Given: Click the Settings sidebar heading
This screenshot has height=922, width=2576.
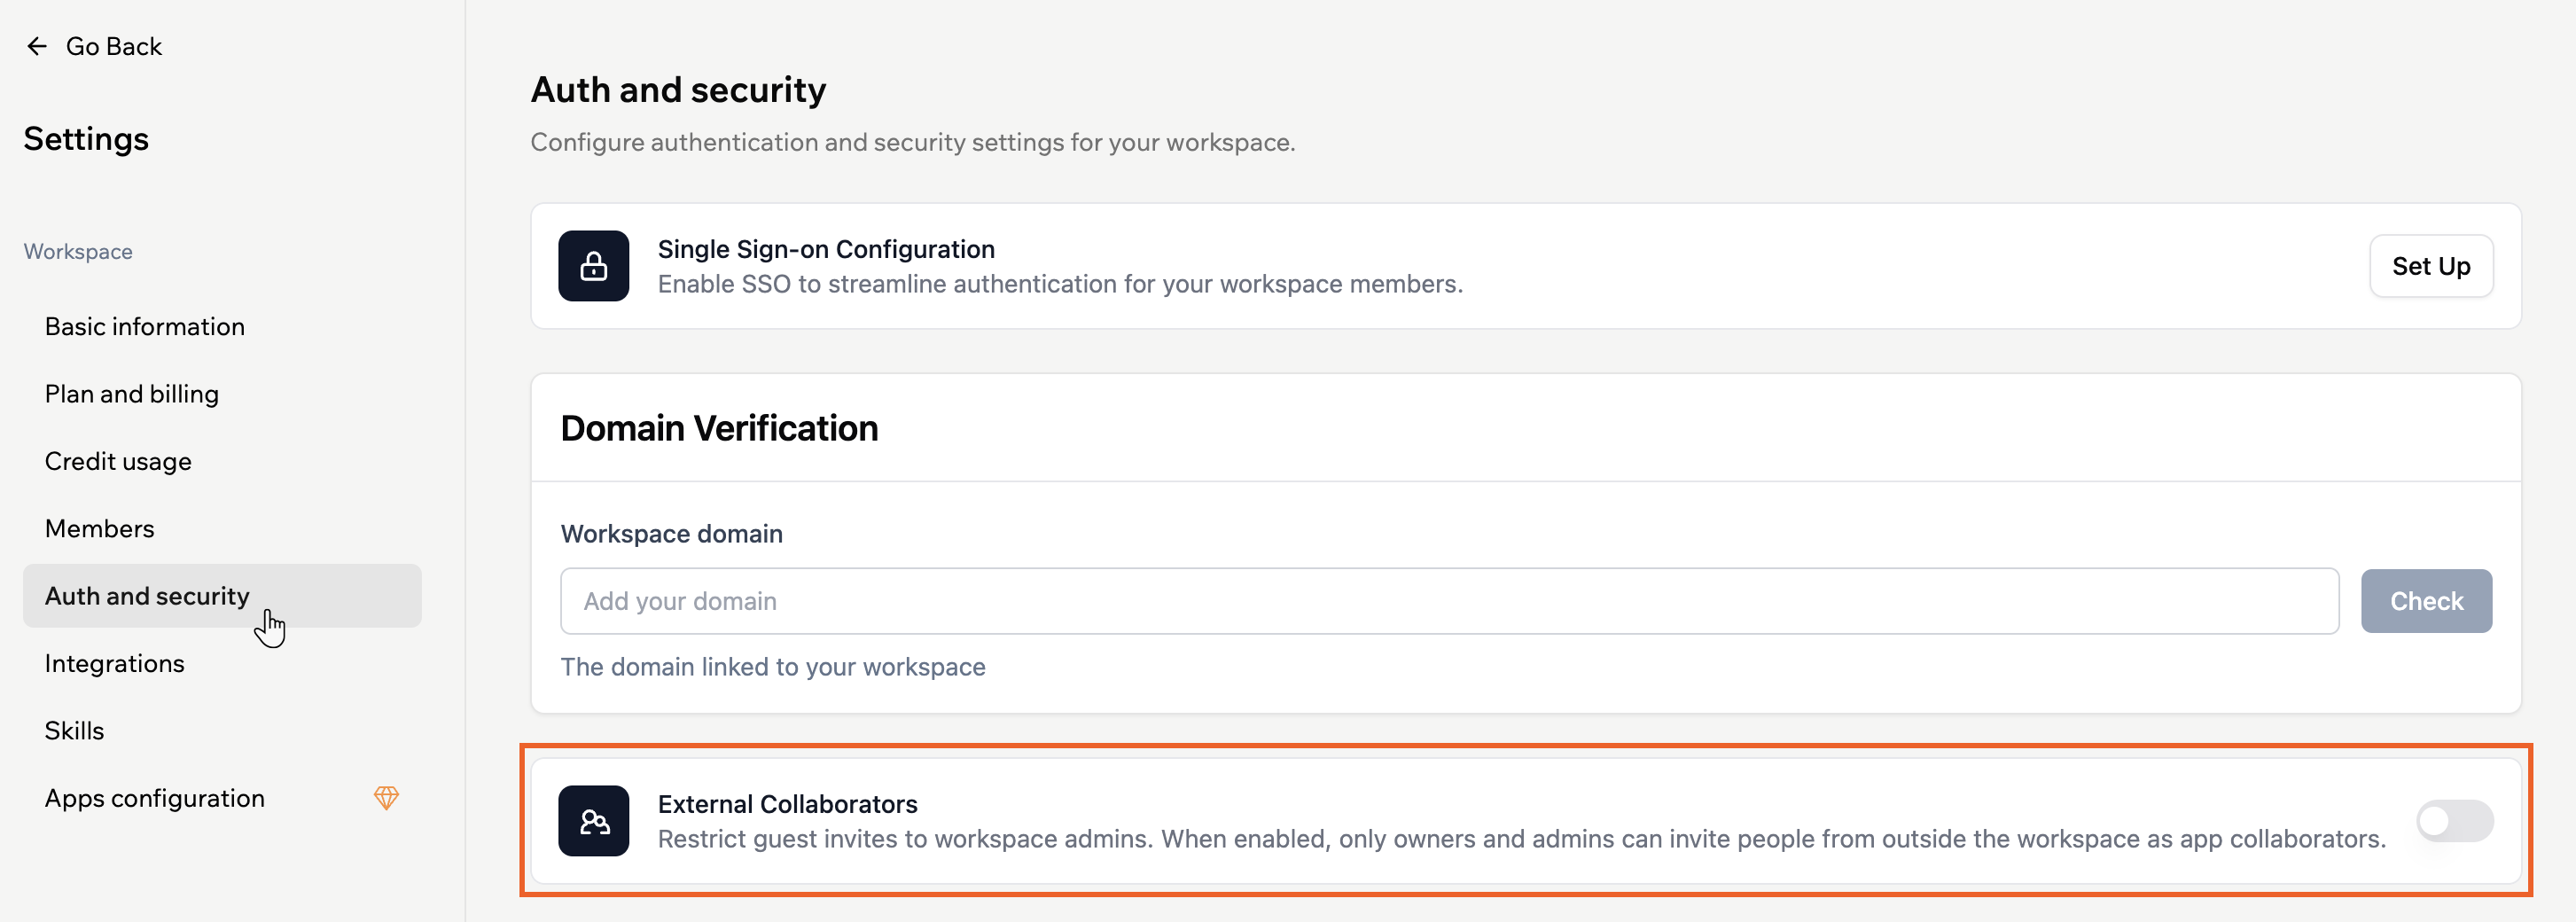Looking at the screenshot, I should pos(86,139).
